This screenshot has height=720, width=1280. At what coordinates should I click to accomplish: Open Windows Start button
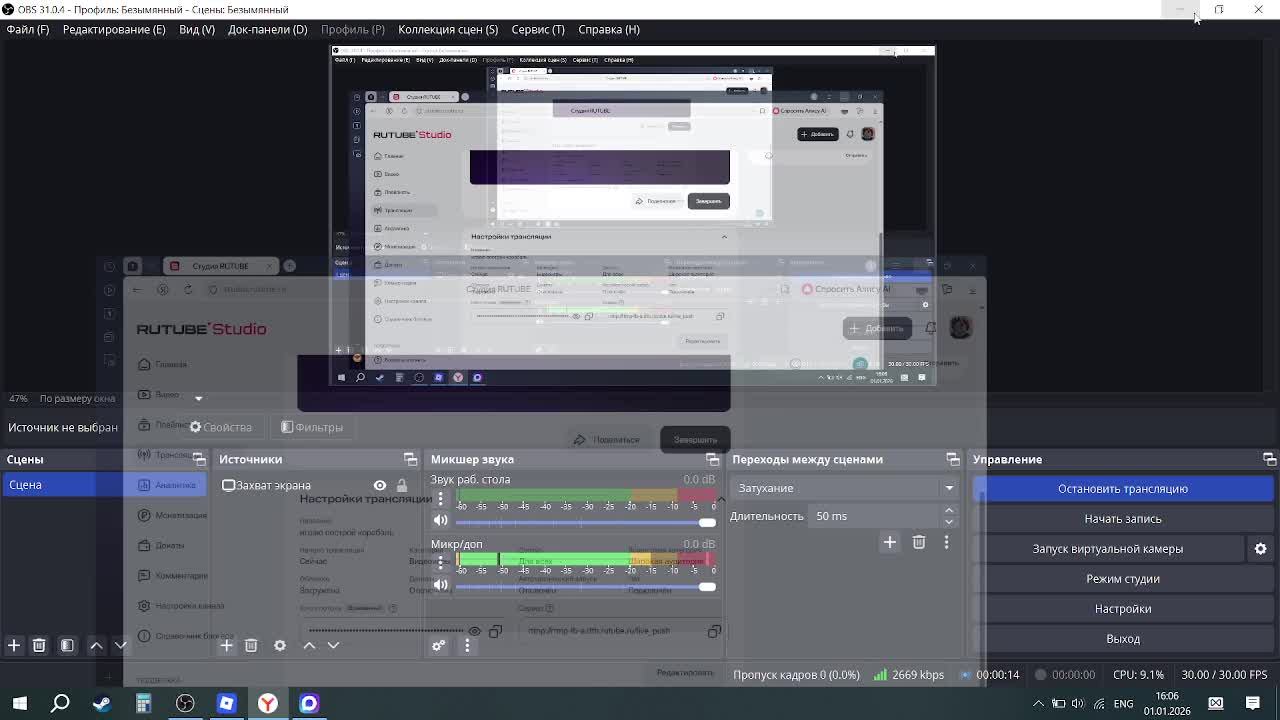pyautogui.click(x=19, y=704)
